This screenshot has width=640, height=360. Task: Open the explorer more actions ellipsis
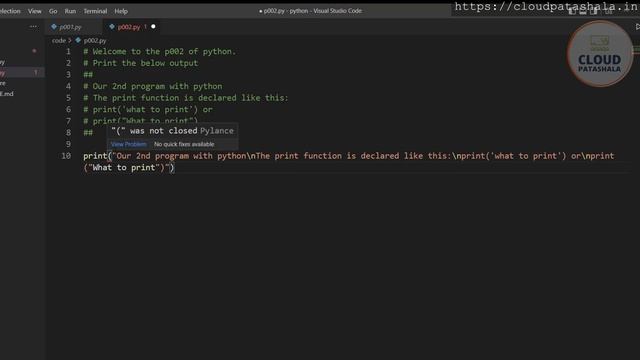pos(33,27)
